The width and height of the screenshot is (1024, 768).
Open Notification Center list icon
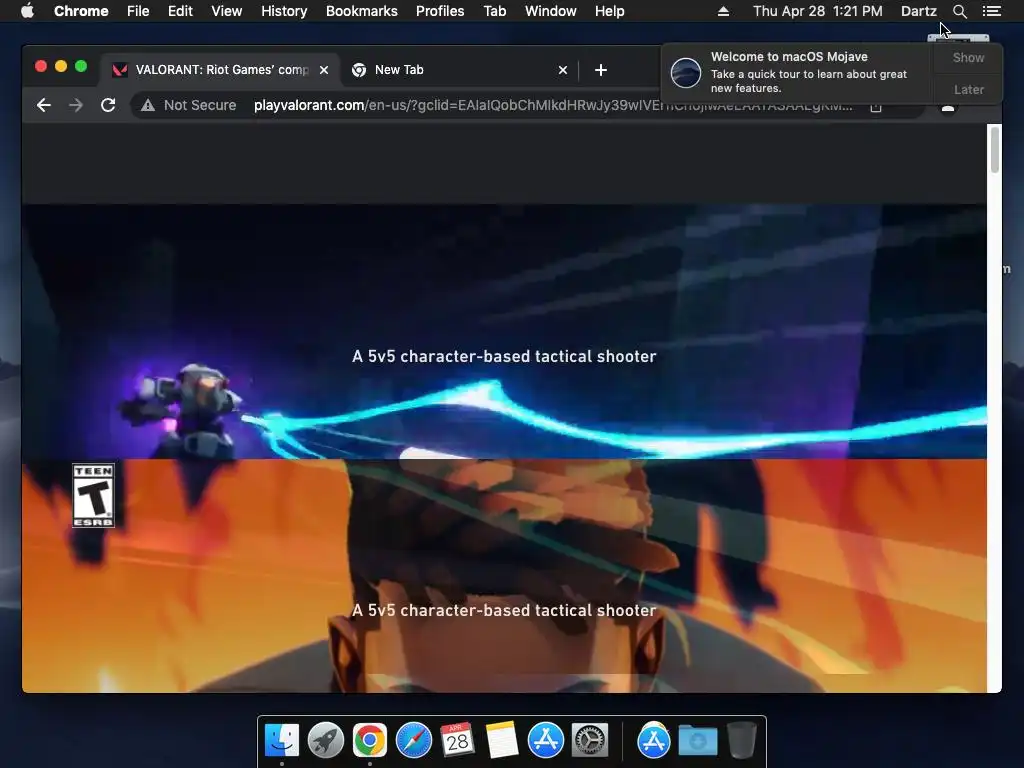(991, 11)
